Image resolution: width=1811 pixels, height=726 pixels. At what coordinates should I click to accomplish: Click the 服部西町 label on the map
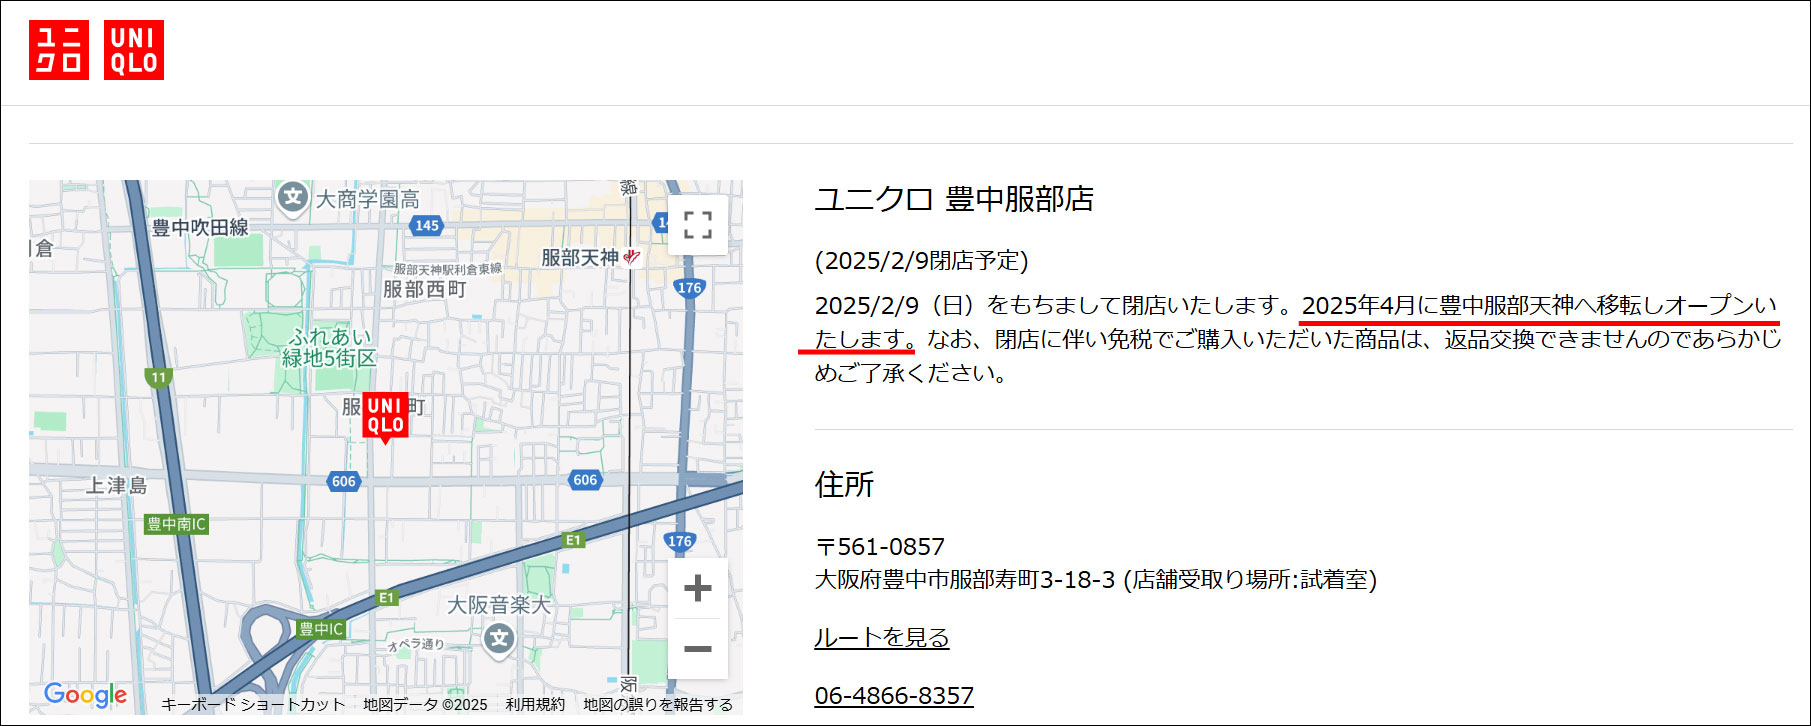pos(424,289)
